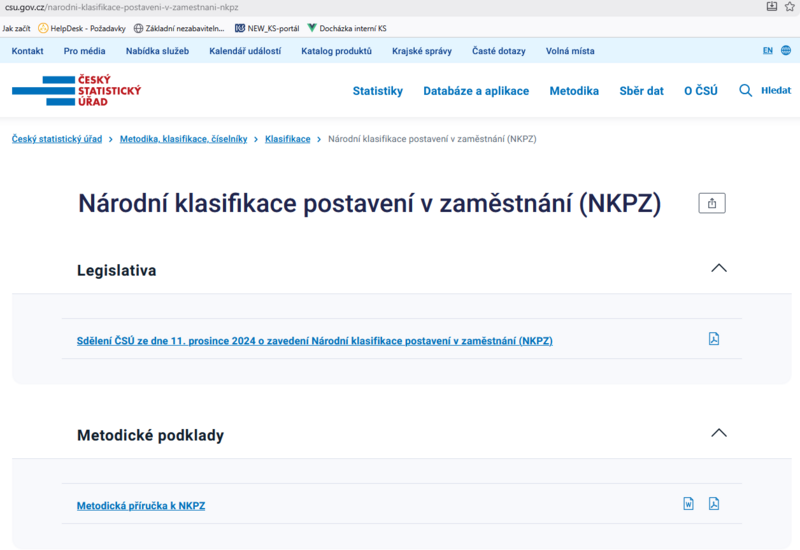Download PDF version of Metodická příručka
This screenshot has width=800, height=550.
714,504
